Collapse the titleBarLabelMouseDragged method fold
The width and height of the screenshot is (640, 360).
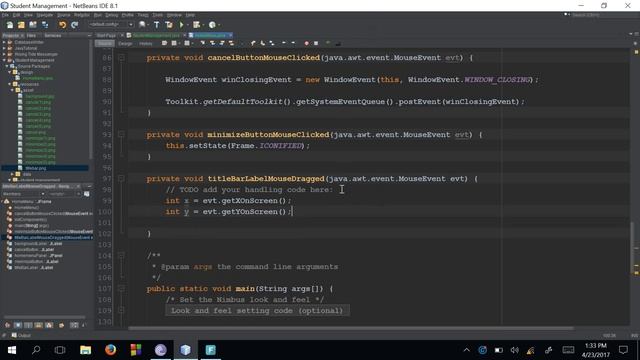(121, 178)
